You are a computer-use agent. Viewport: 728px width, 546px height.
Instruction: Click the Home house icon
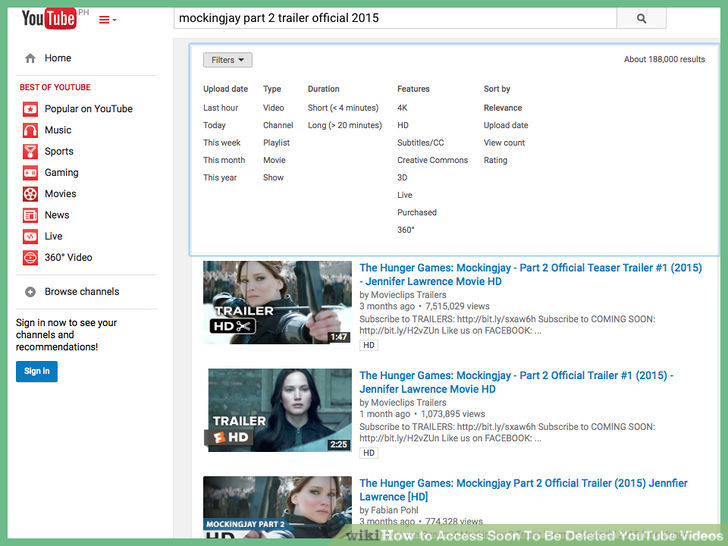tap(30, 58)
